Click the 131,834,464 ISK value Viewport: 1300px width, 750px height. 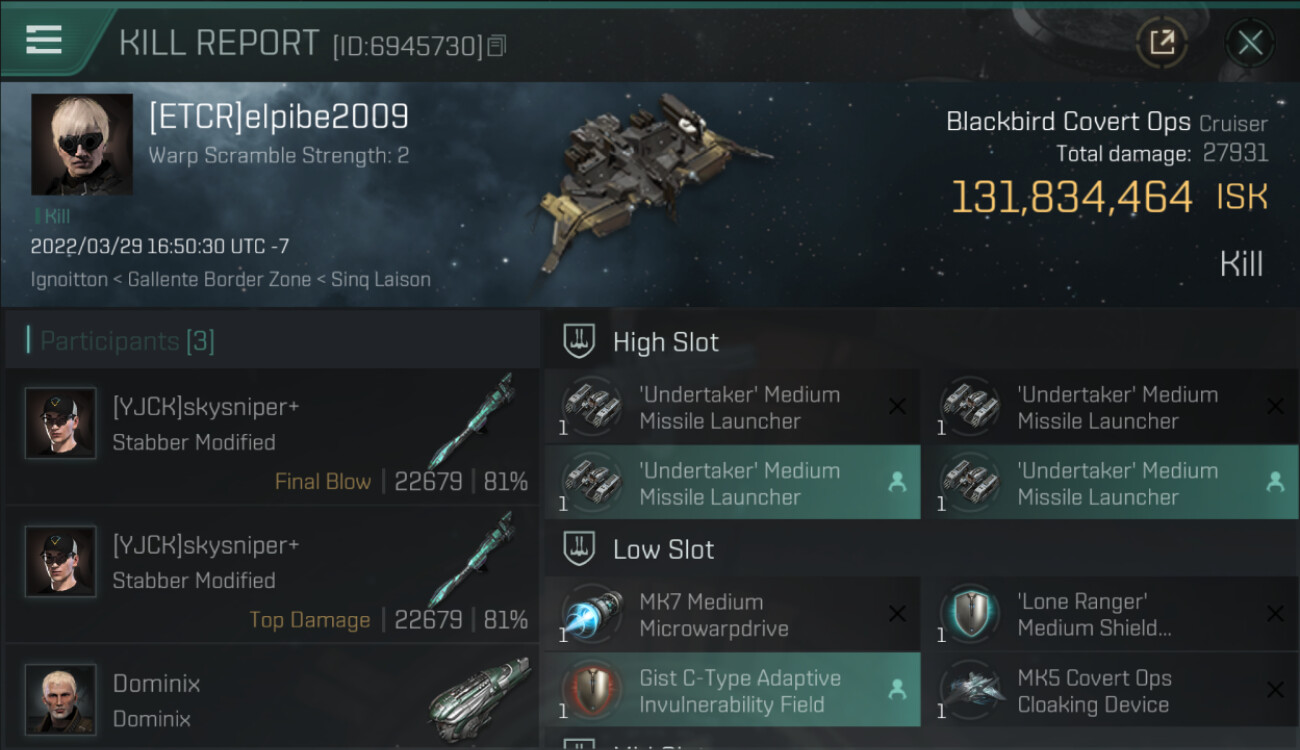click(1071, 197)
